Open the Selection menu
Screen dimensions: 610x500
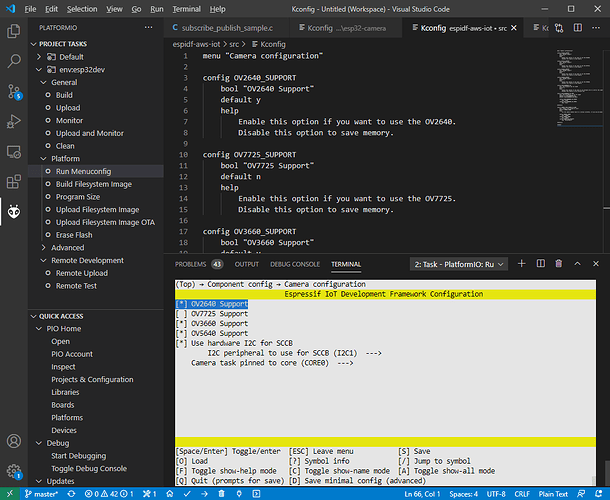pyautogui.click(x=82, y=9)
